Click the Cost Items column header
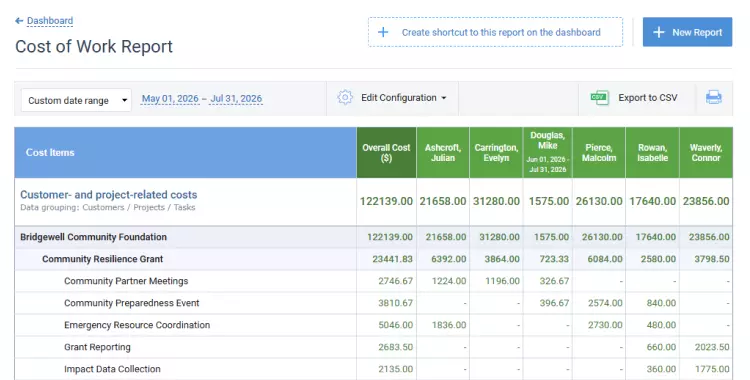Screen dimensions: 750x380 click(x=186, y=153)
